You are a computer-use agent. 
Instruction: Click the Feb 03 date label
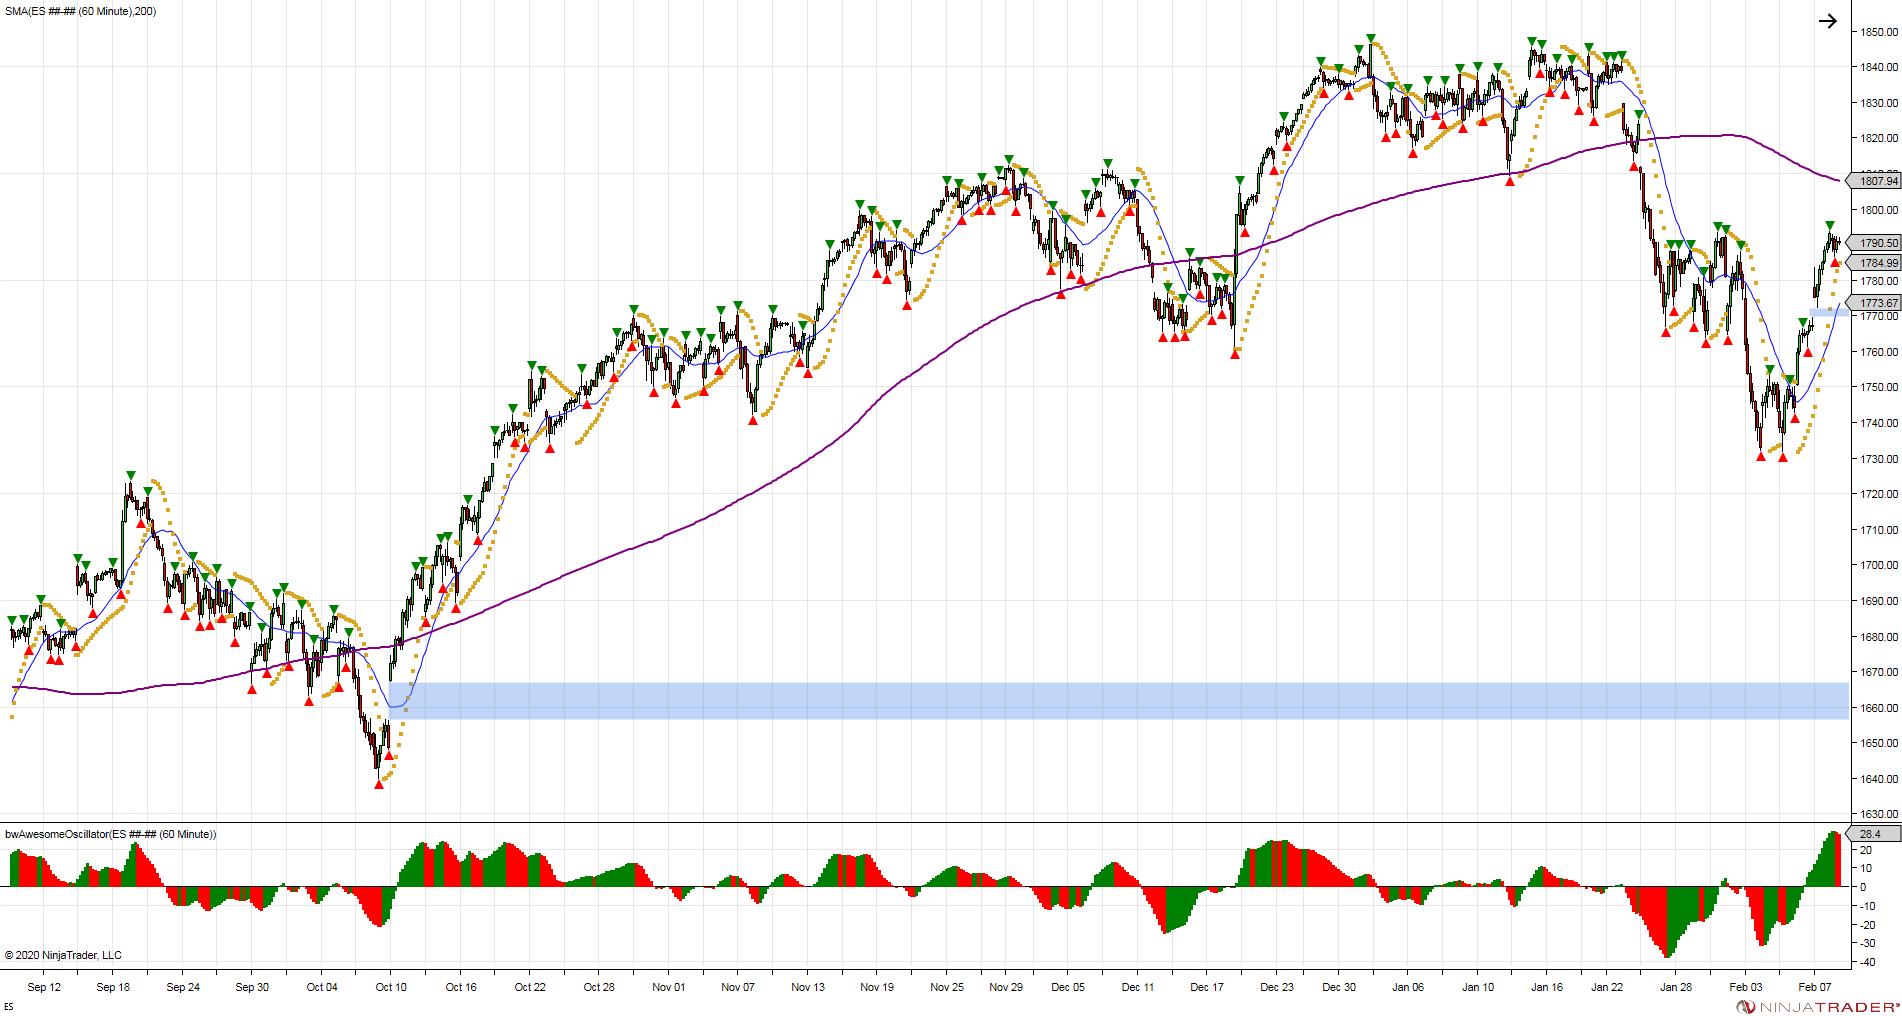coord(1746,987)
